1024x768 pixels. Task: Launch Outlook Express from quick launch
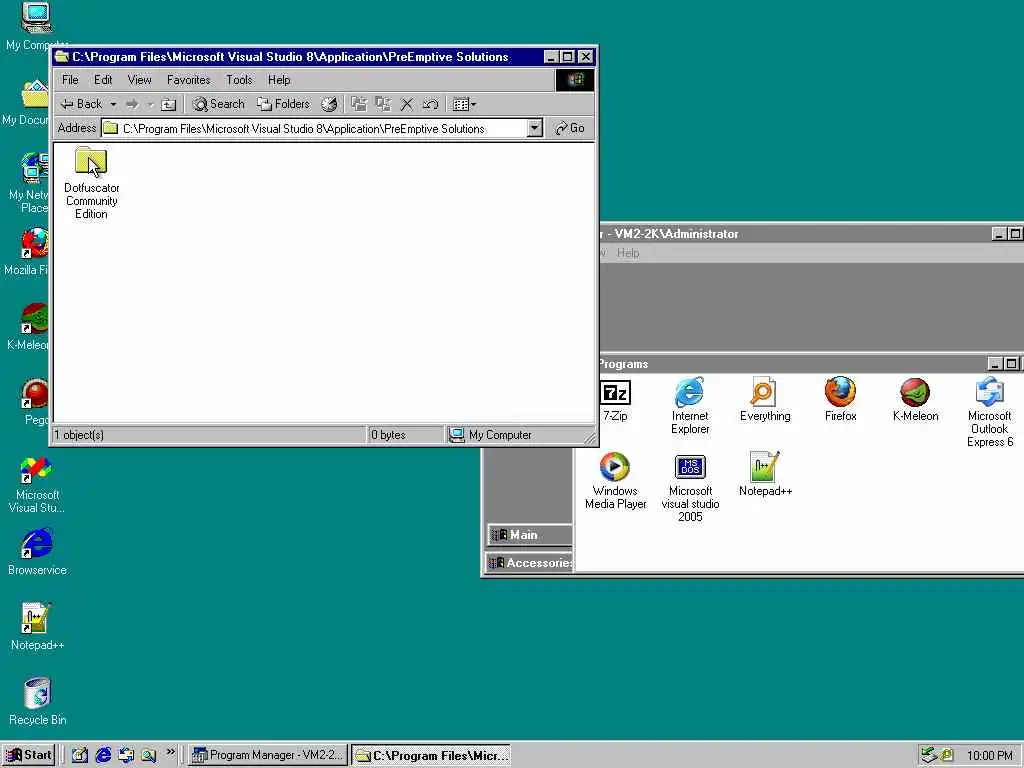pos(126,755)
